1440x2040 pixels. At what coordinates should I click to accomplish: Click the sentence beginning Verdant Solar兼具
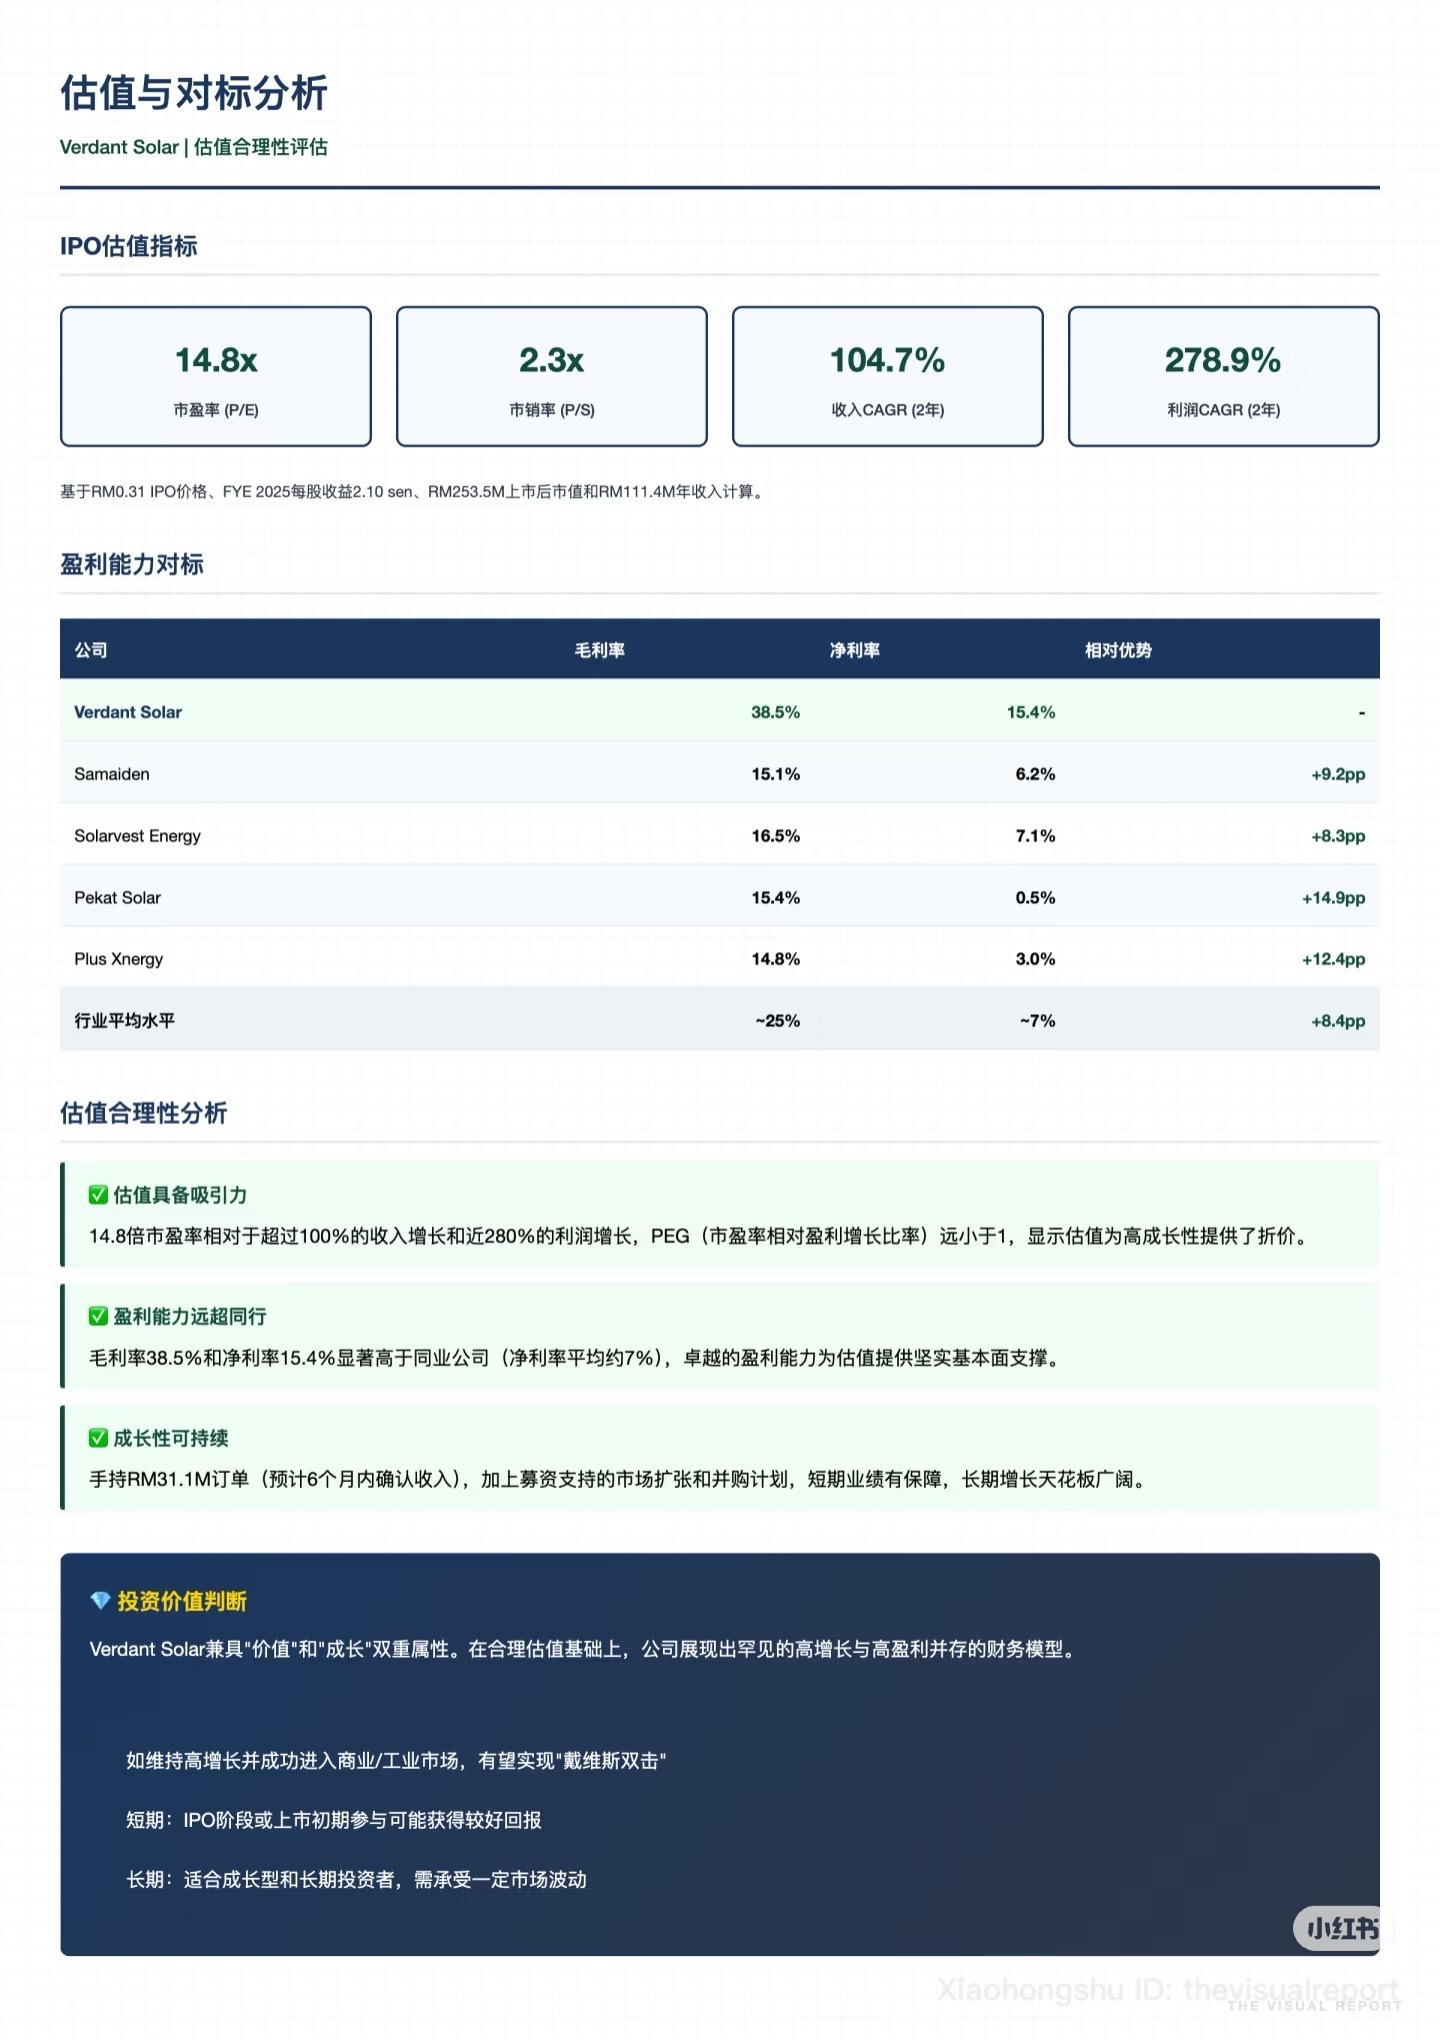tap(584, 1649)
